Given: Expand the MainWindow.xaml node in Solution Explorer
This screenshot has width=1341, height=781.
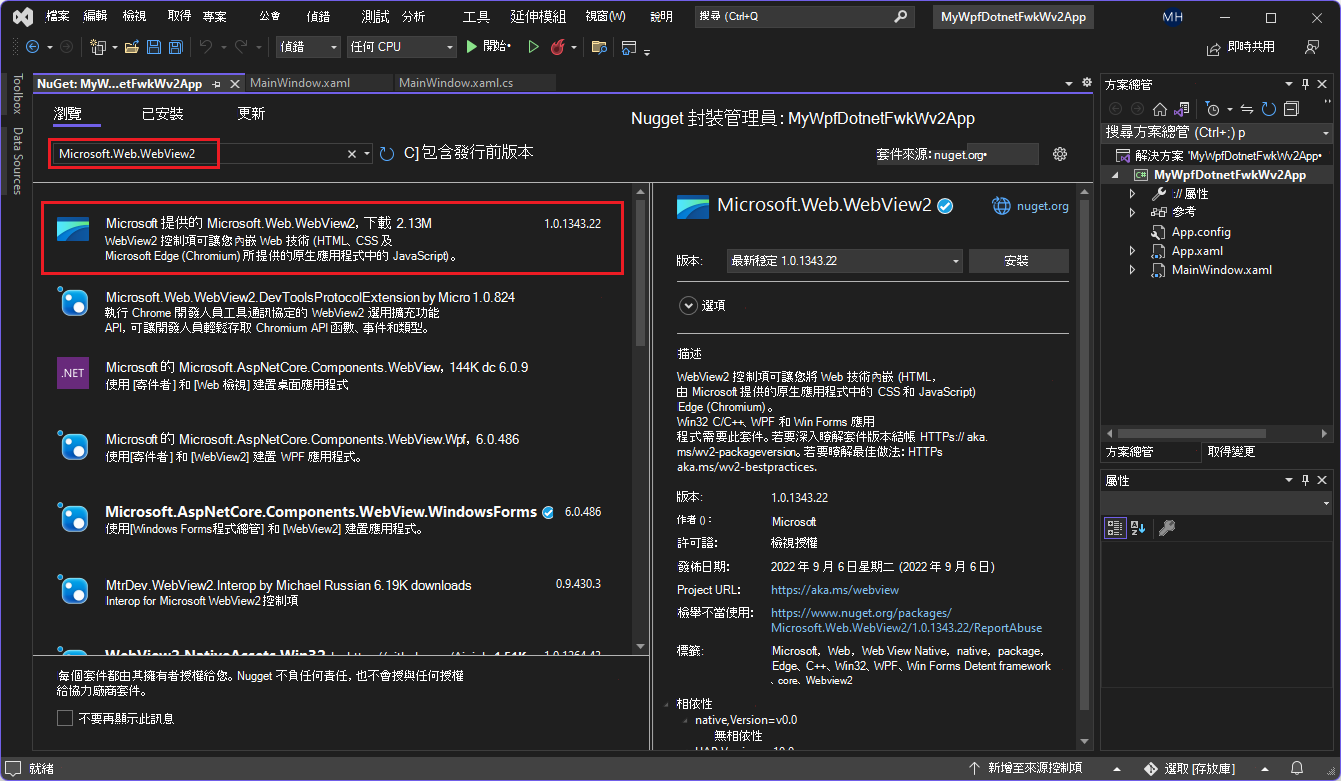Looking at the screenshot, I should 1132,270.
